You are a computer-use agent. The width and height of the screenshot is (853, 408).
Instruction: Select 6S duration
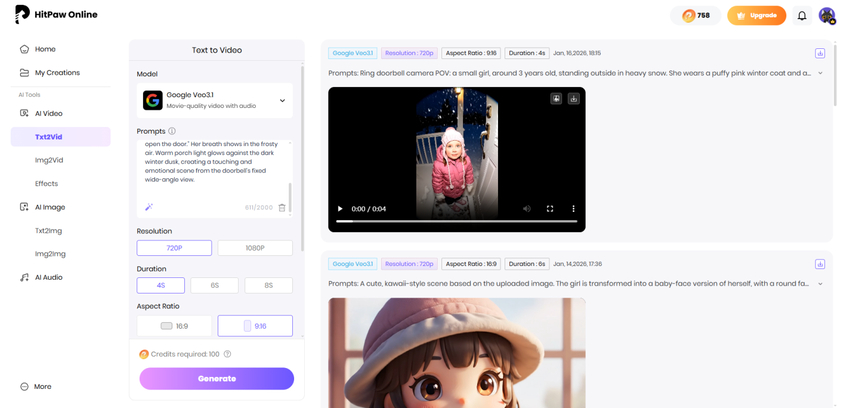point(214,285)
